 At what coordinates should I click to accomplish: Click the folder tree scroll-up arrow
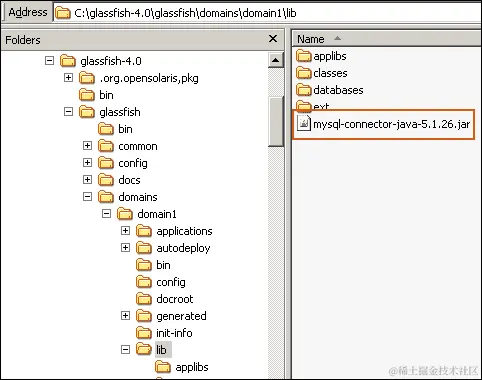click(x=275, y=60)
